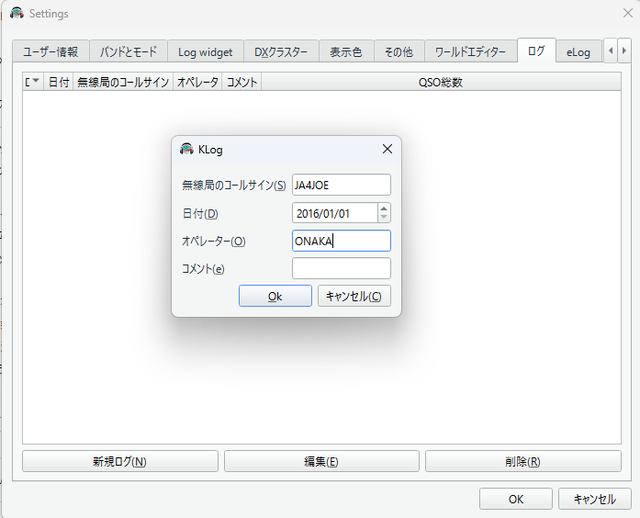Switch to the 表示色 tab
This screenshot has height=518, width=640.
pos(346,51)
